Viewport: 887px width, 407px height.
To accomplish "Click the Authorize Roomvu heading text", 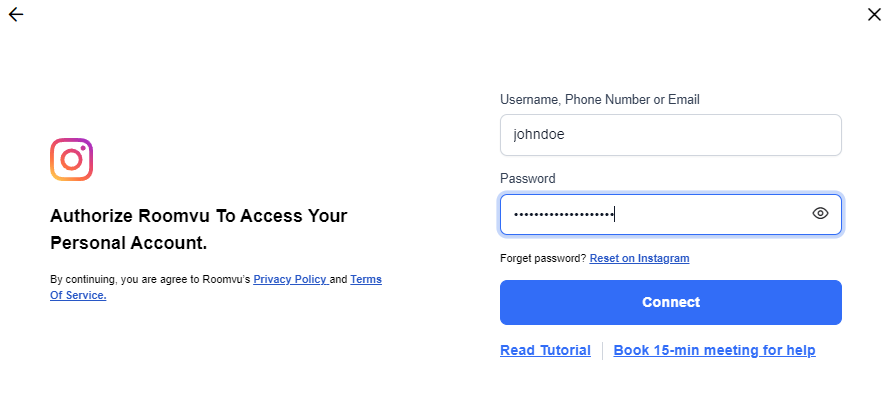I will 199,216.
